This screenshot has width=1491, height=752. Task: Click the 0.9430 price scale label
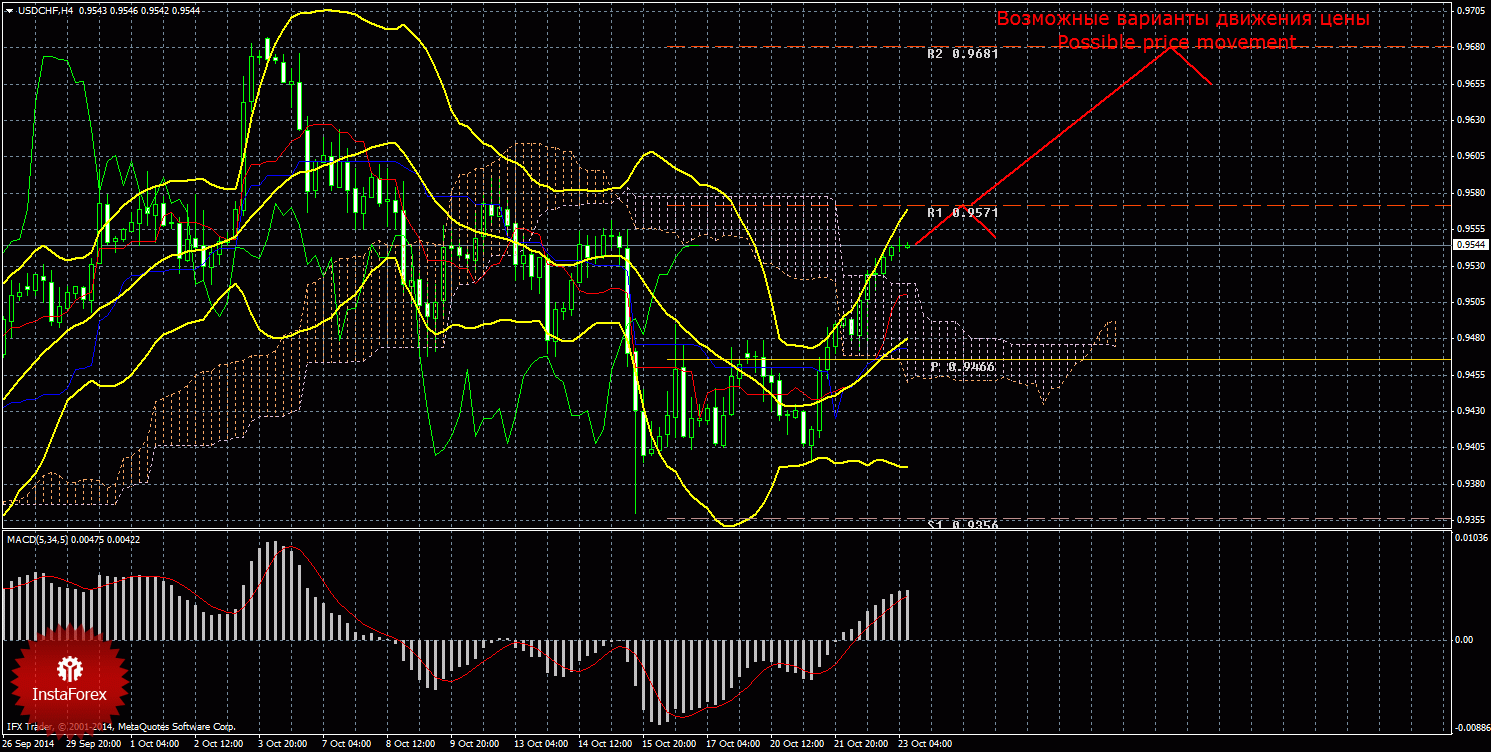tap(1471, 411)
